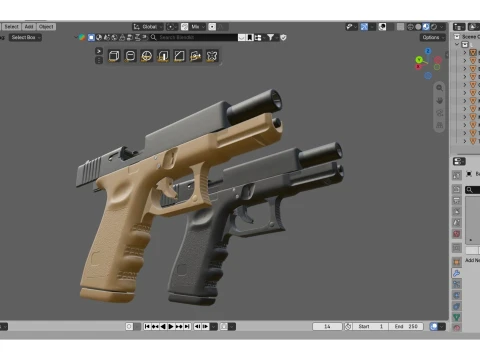Open the object type visibility dropdown
Screen dimensions: 480x360
click(x=351, y=27)
